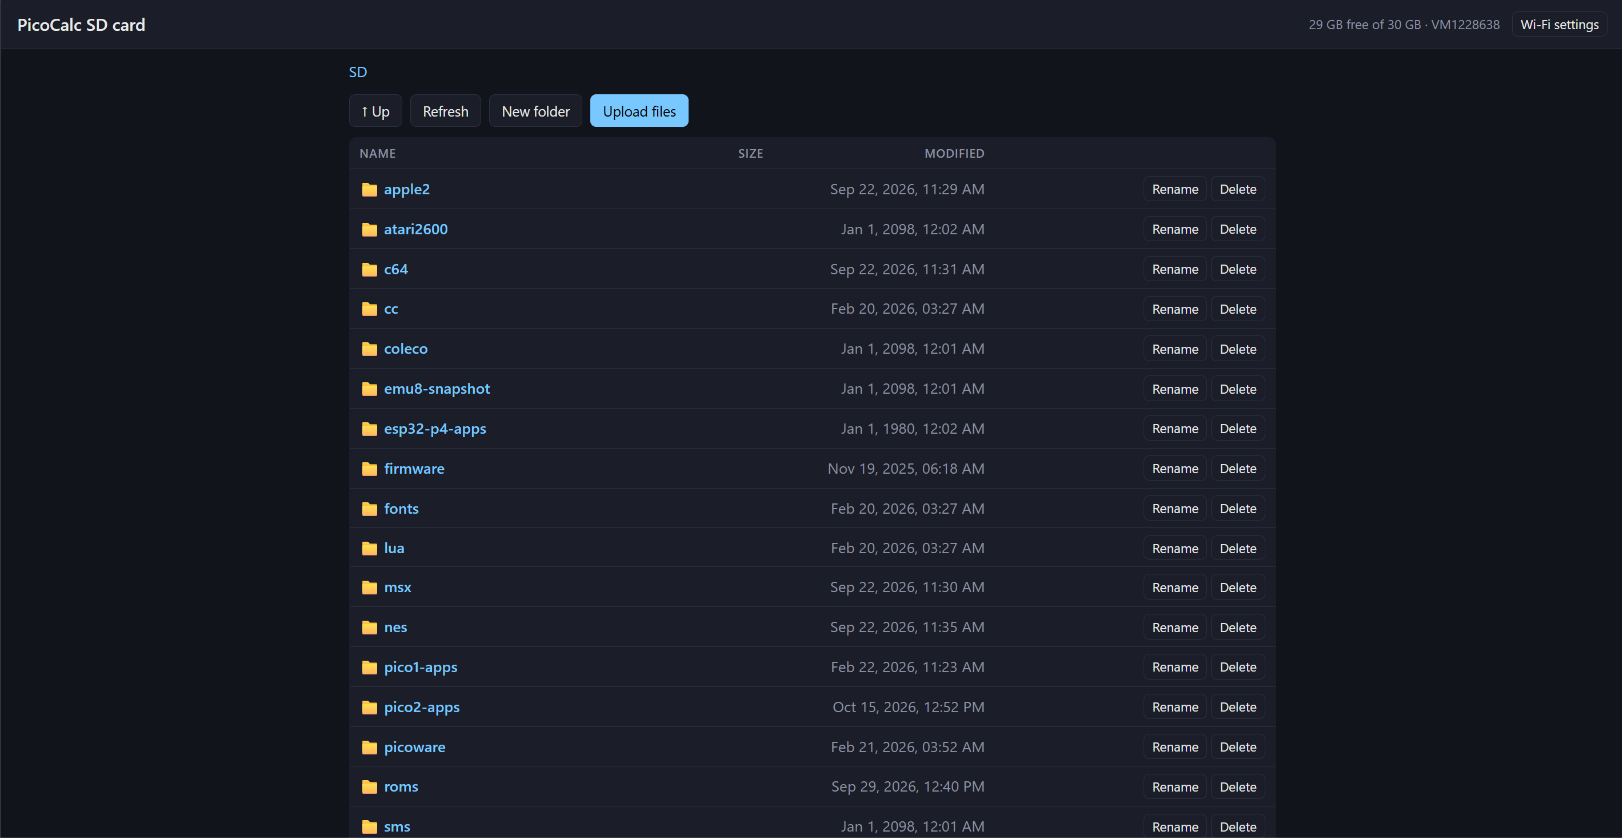Rename the pico1-apps folder
The width and height of the screenshot is (1622, 838).
pos(1175,667)
